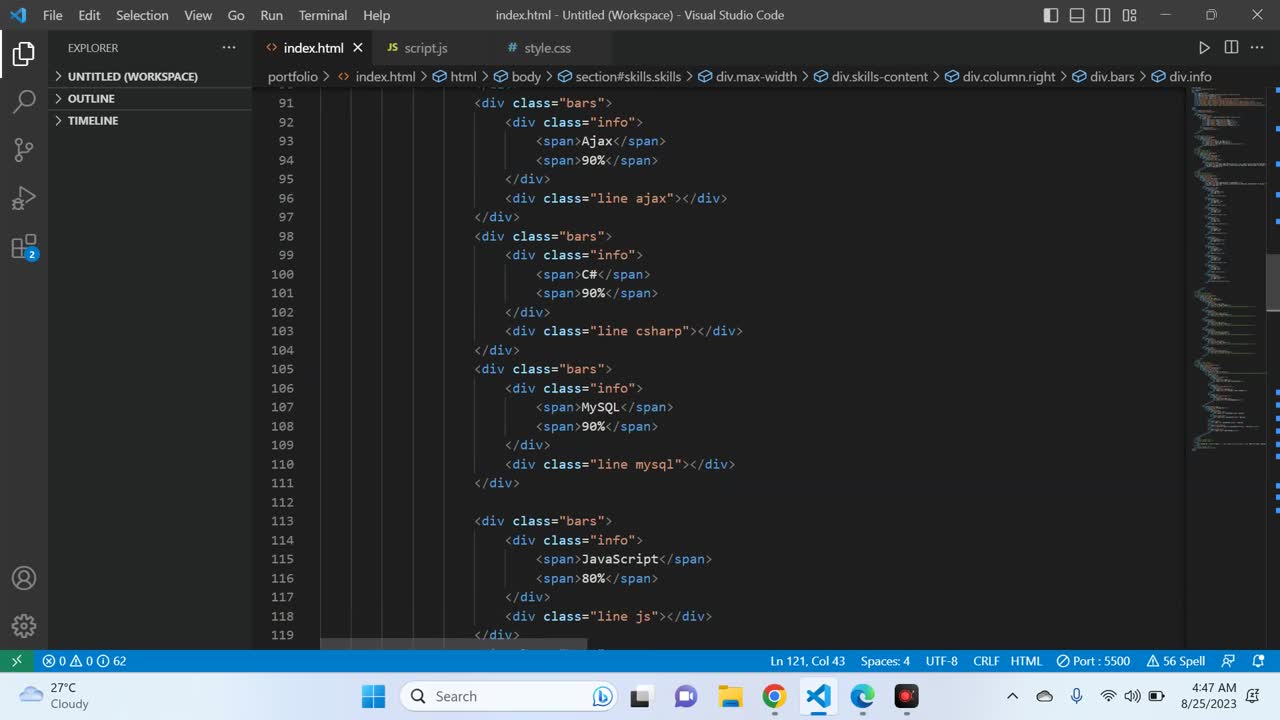1280x720 pixels.
Task: Select the index.html tab
Action: point(313,48)
